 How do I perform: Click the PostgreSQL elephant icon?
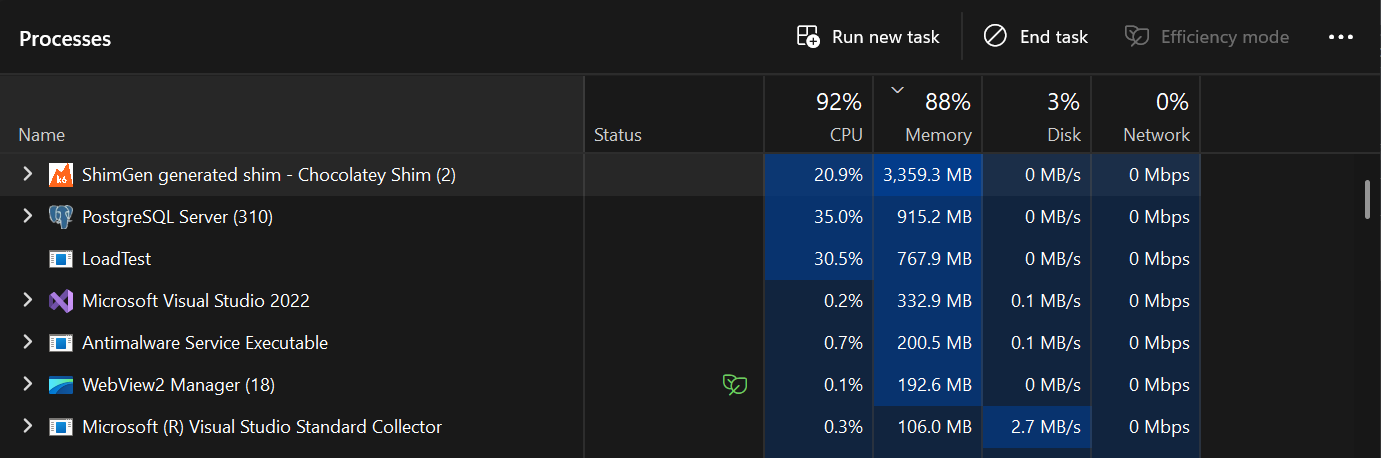(x=61, y=217)
